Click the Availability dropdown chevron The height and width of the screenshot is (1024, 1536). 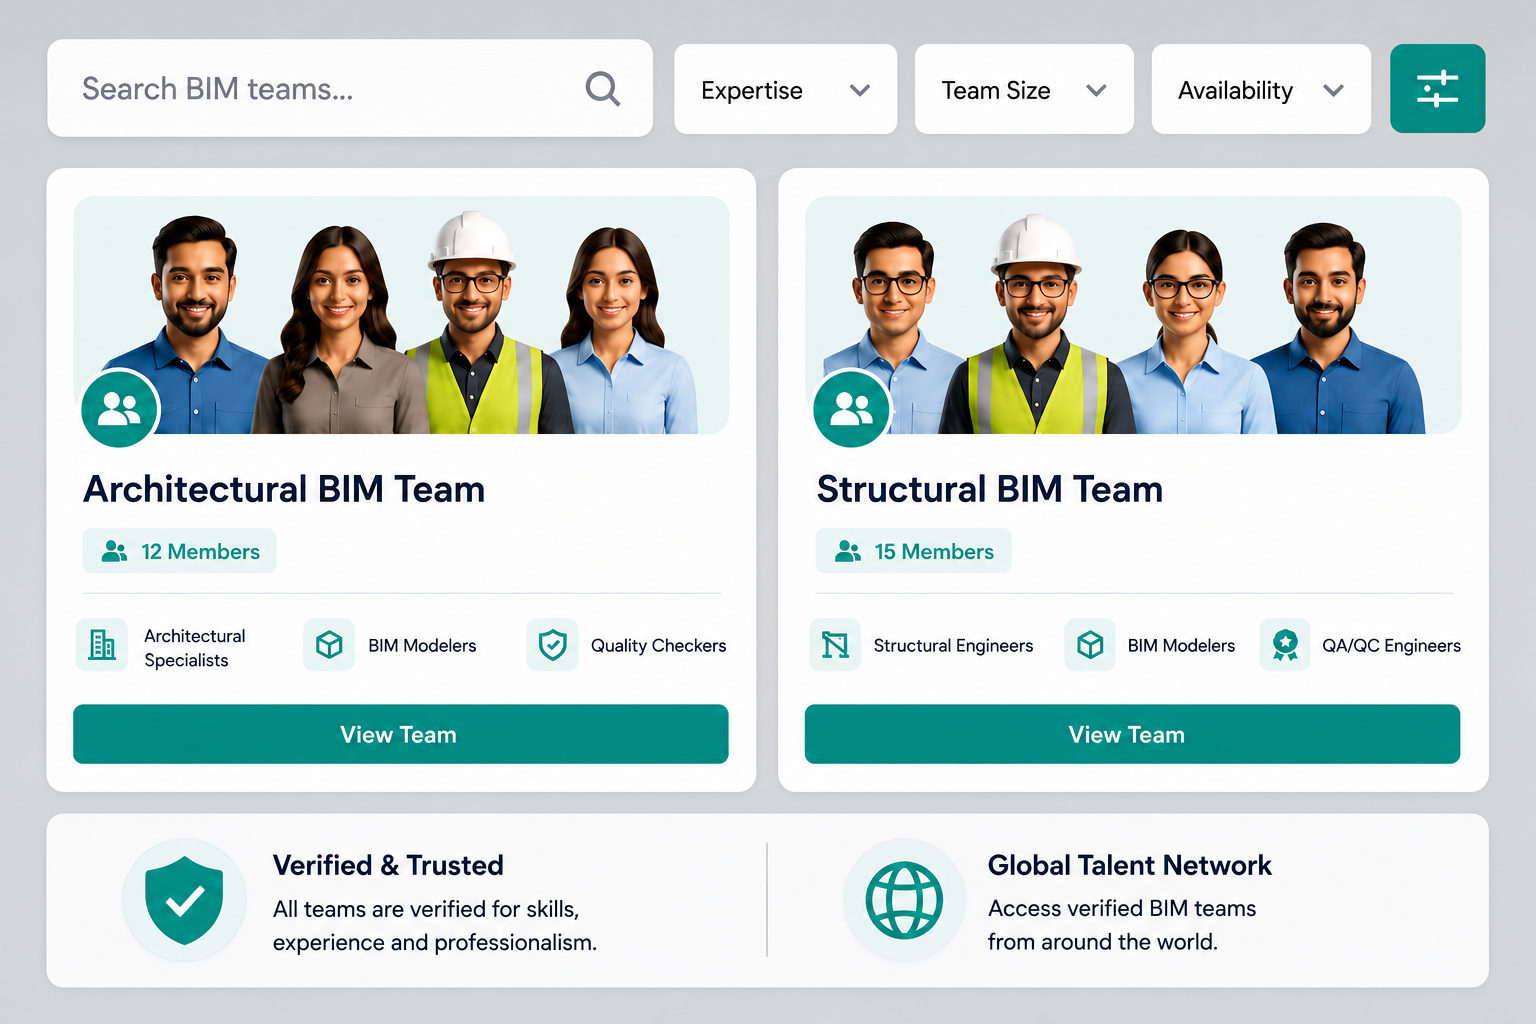(1334, 90)
